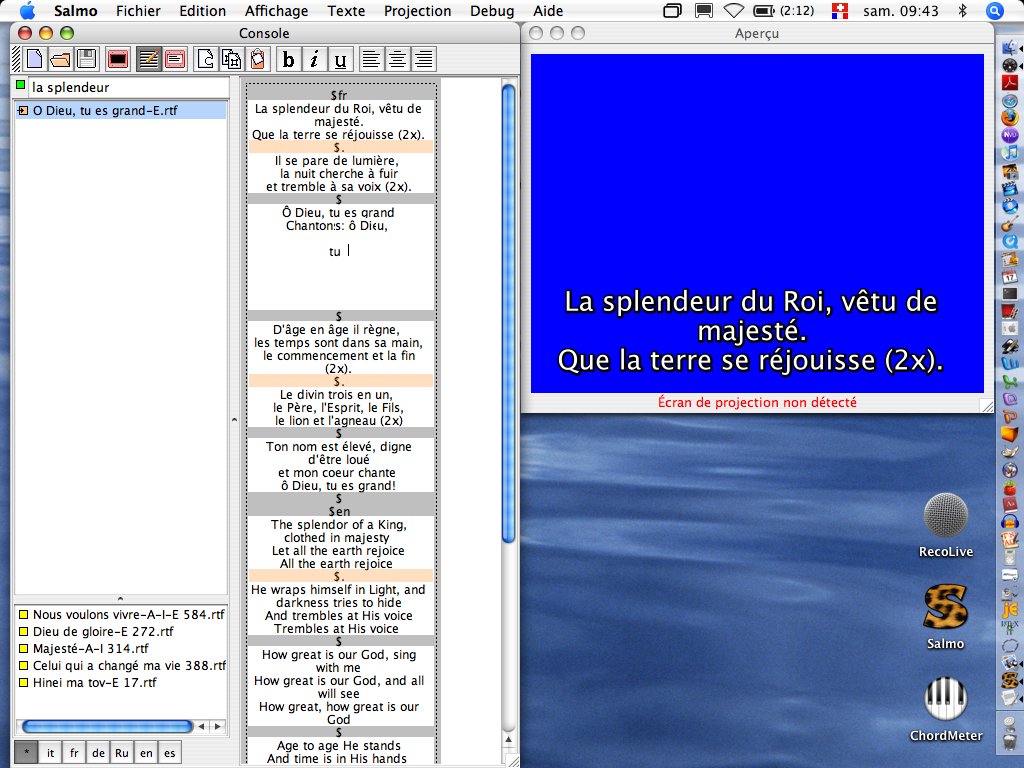Toggle italic formatting button
Screen dimensions: 1024x768
click(x=314, y=59)
